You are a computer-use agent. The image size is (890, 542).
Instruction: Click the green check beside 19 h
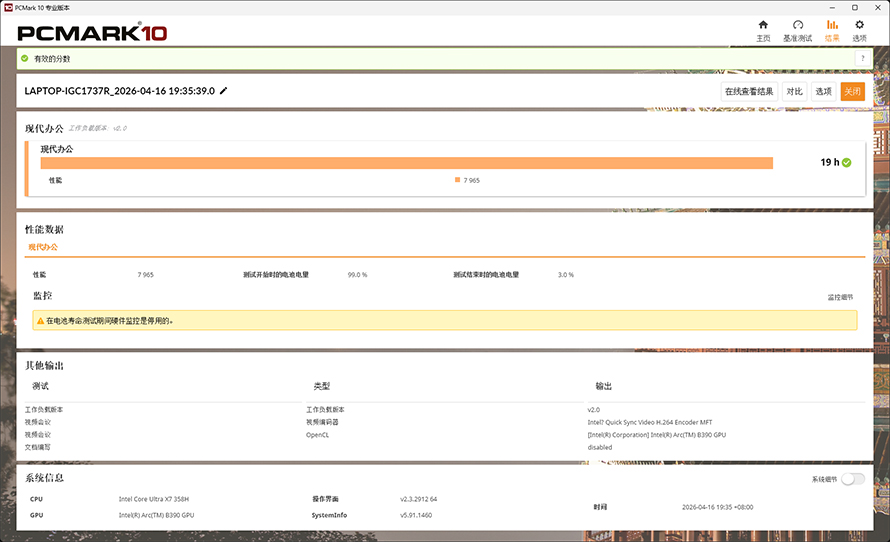click(846, 163)
